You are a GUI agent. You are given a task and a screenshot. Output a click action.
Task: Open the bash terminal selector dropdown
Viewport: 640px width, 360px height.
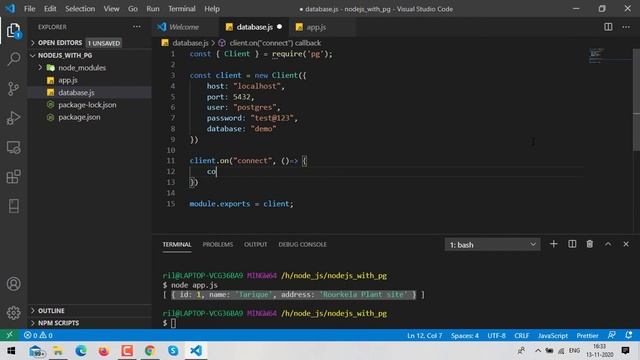click(492, 244)
